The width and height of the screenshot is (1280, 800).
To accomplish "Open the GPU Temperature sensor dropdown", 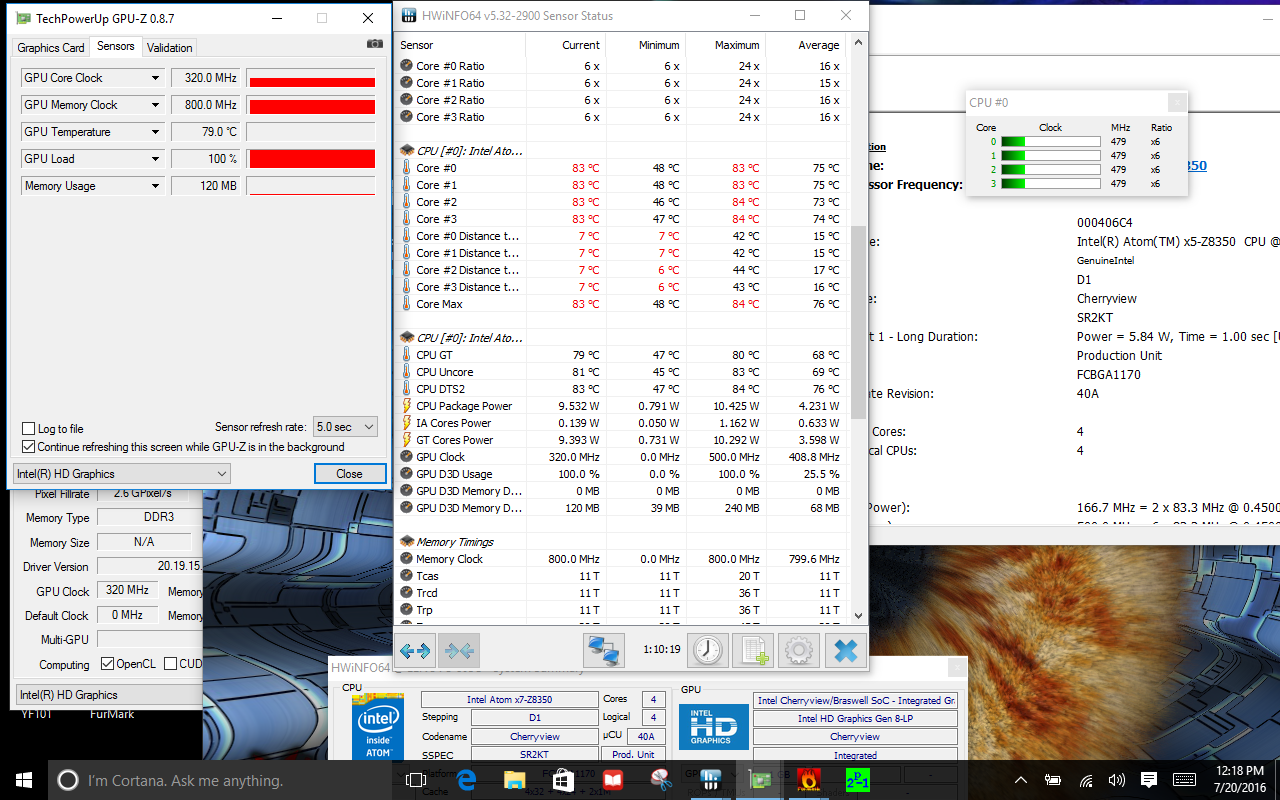I will (x=156, y=132).
